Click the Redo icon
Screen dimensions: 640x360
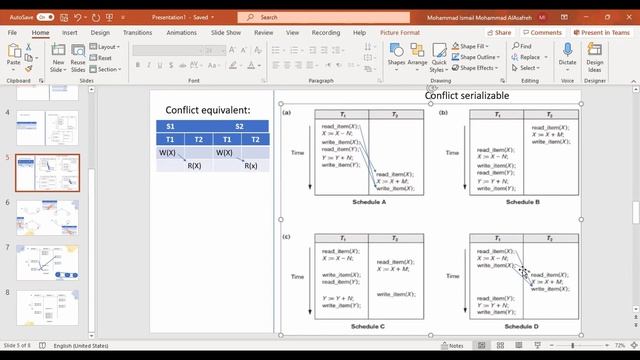click(96, 17)
